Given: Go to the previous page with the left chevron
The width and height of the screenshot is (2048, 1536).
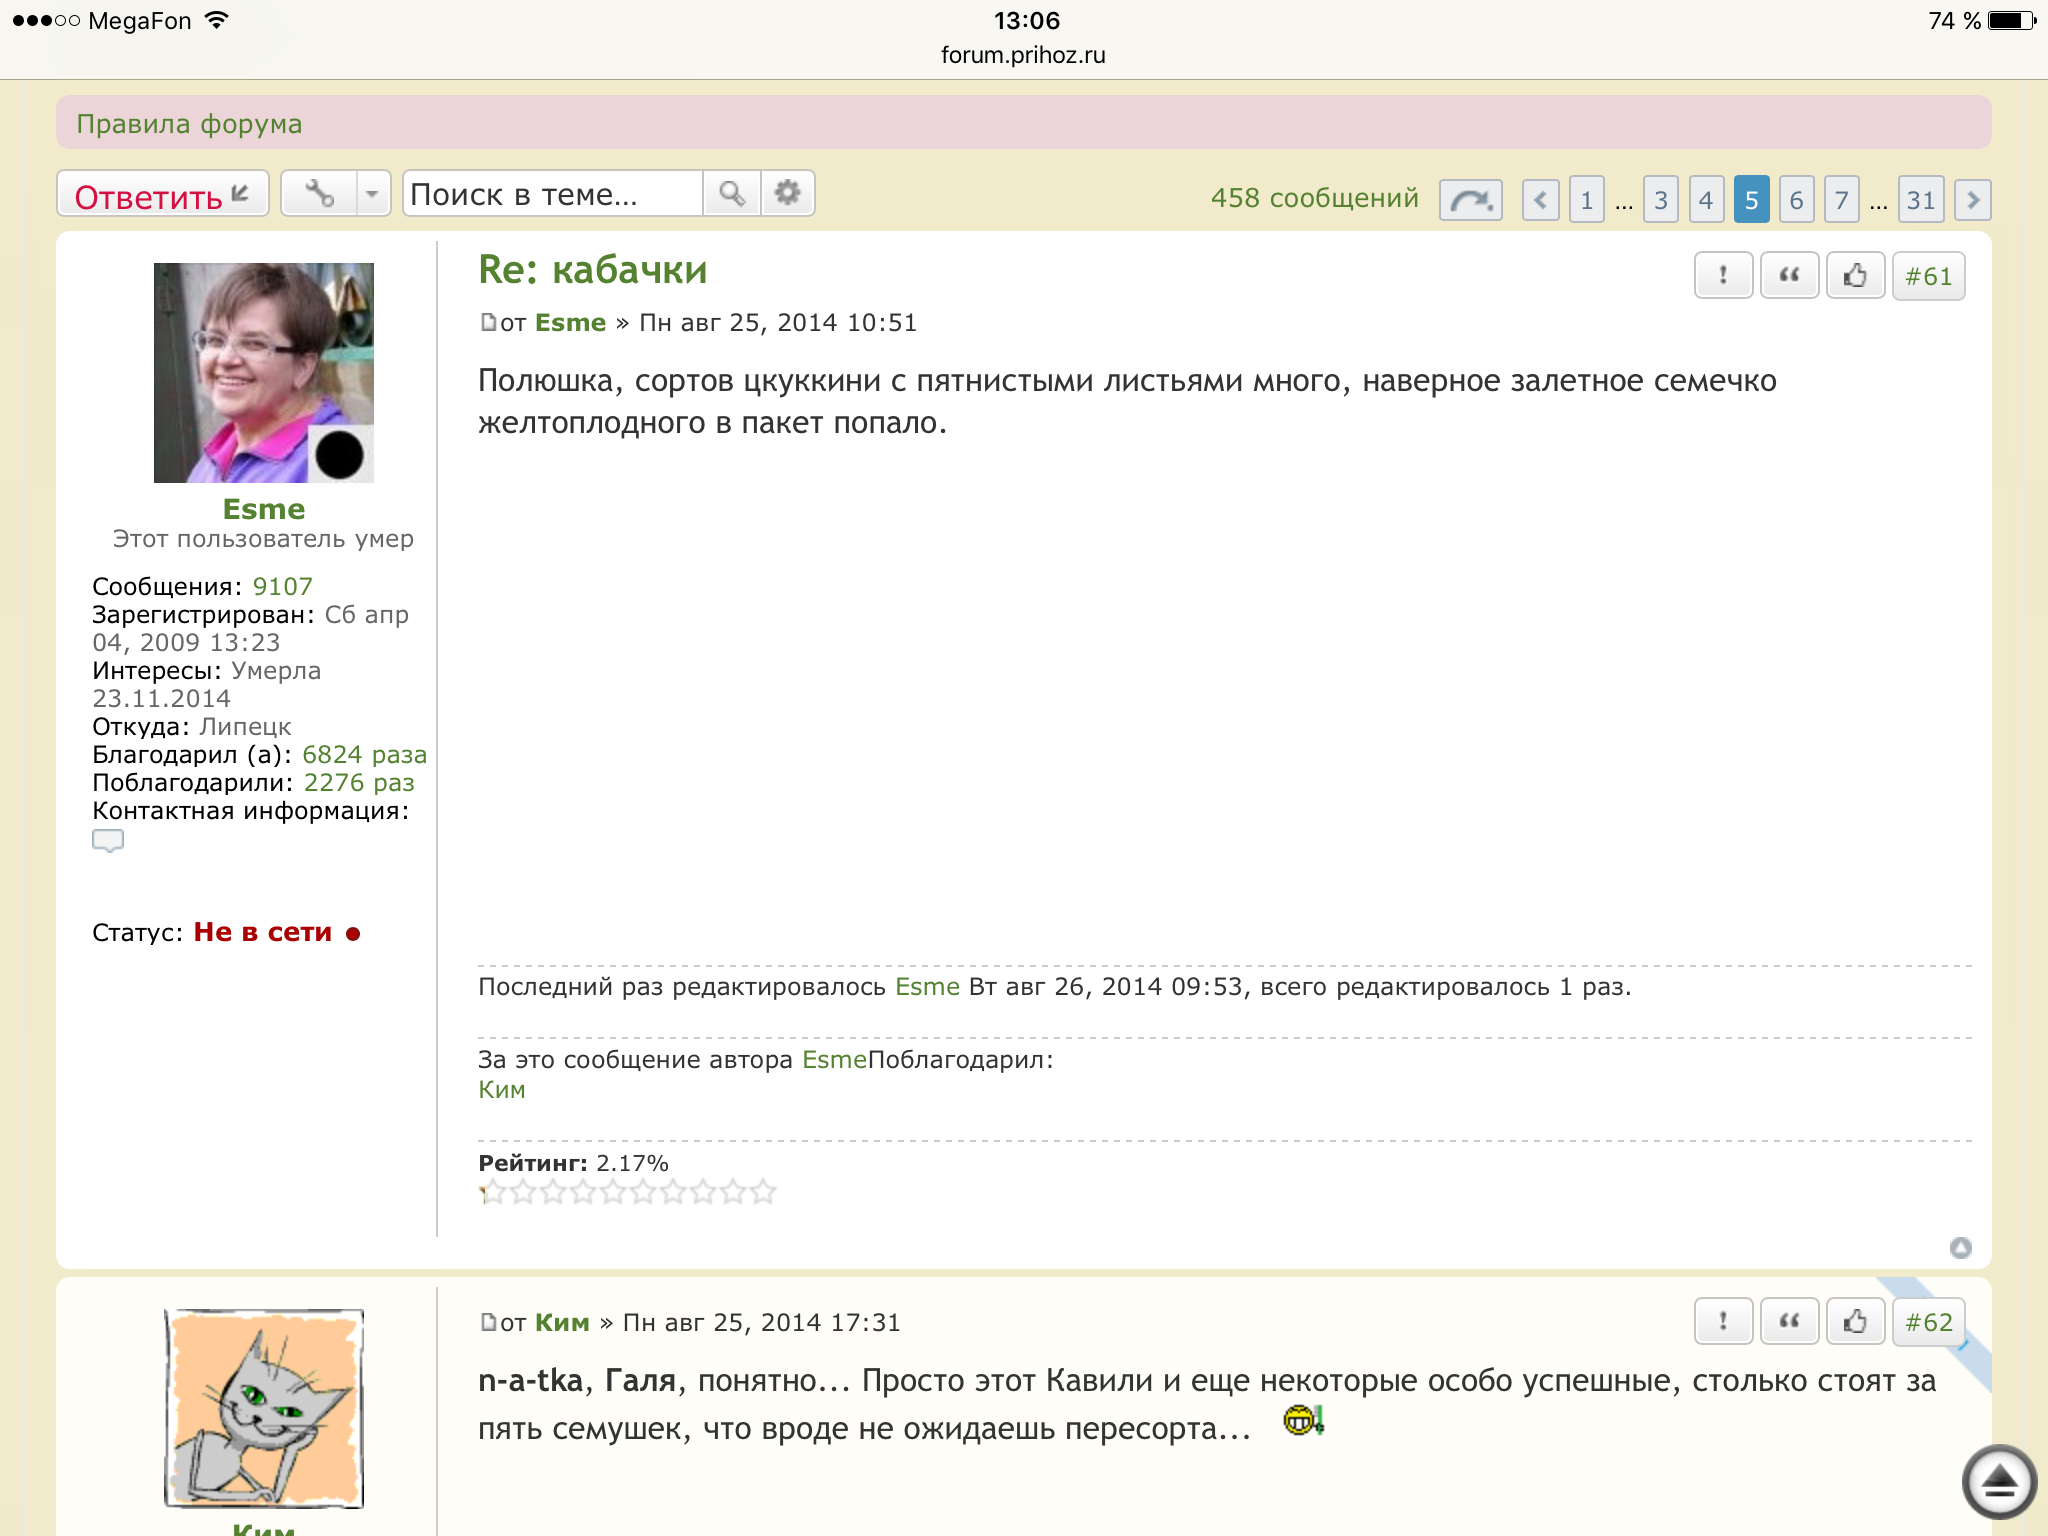Looking at the screenshot, I should pos(1540,200).
